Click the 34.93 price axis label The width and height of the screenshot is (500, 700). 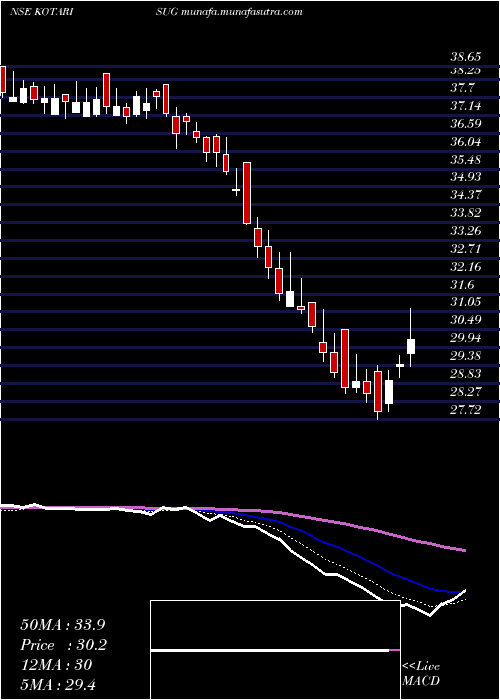[467, 177]
